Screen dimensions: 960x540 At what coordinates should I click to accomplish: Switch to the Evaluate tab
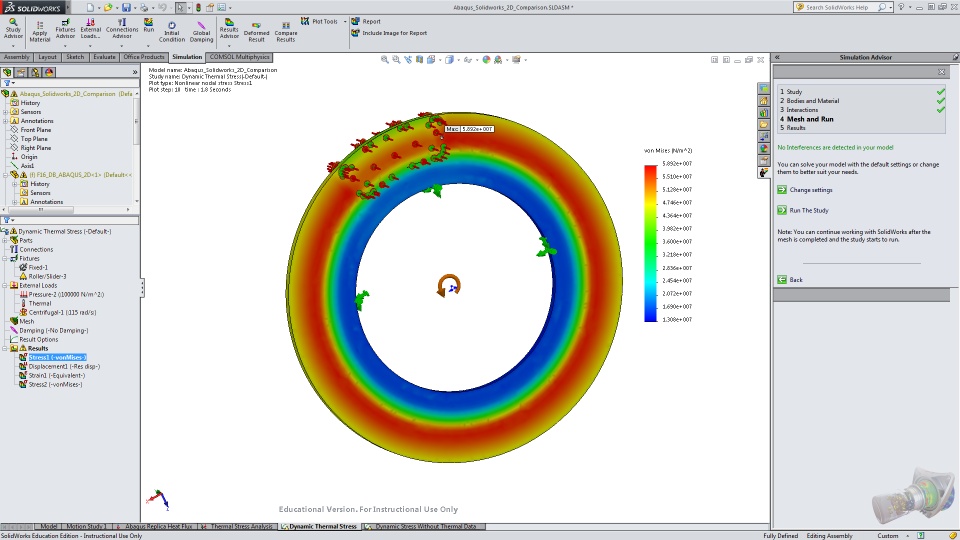(104, 57)
